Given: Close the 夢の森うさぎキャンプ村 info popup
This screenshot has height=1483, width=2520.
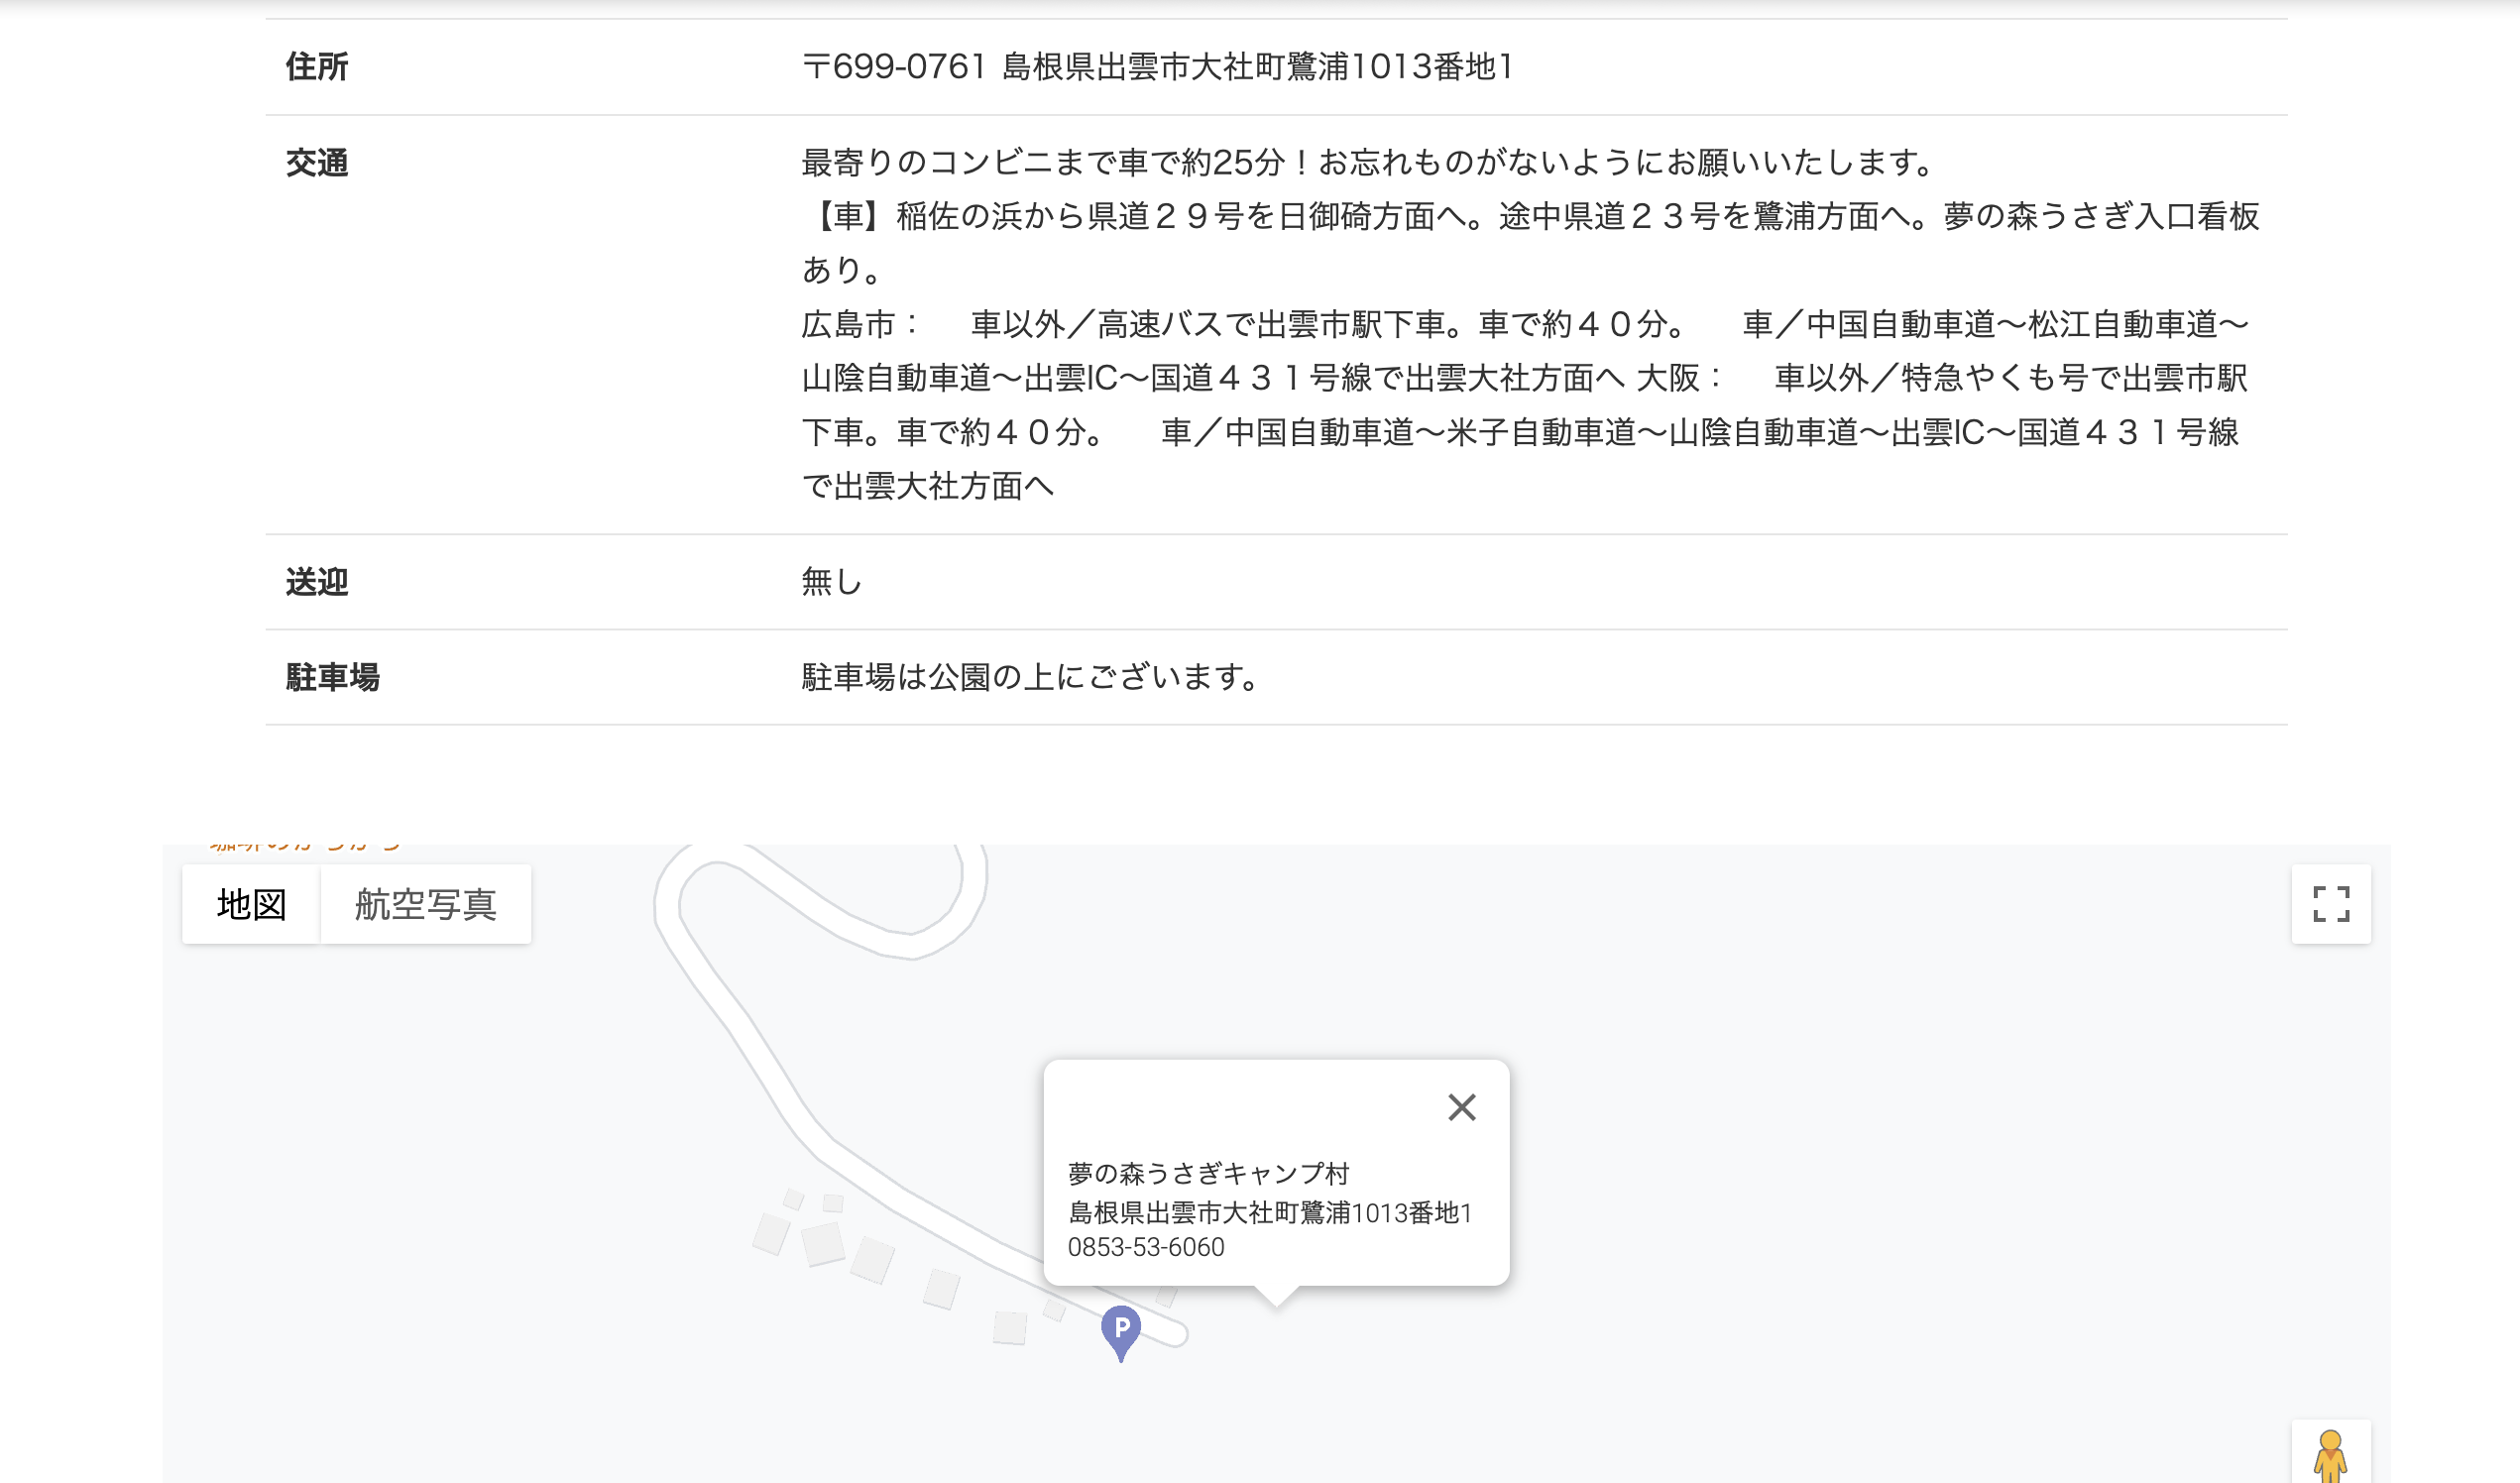Looking at the screenshot, I should pos(1461,1107).
